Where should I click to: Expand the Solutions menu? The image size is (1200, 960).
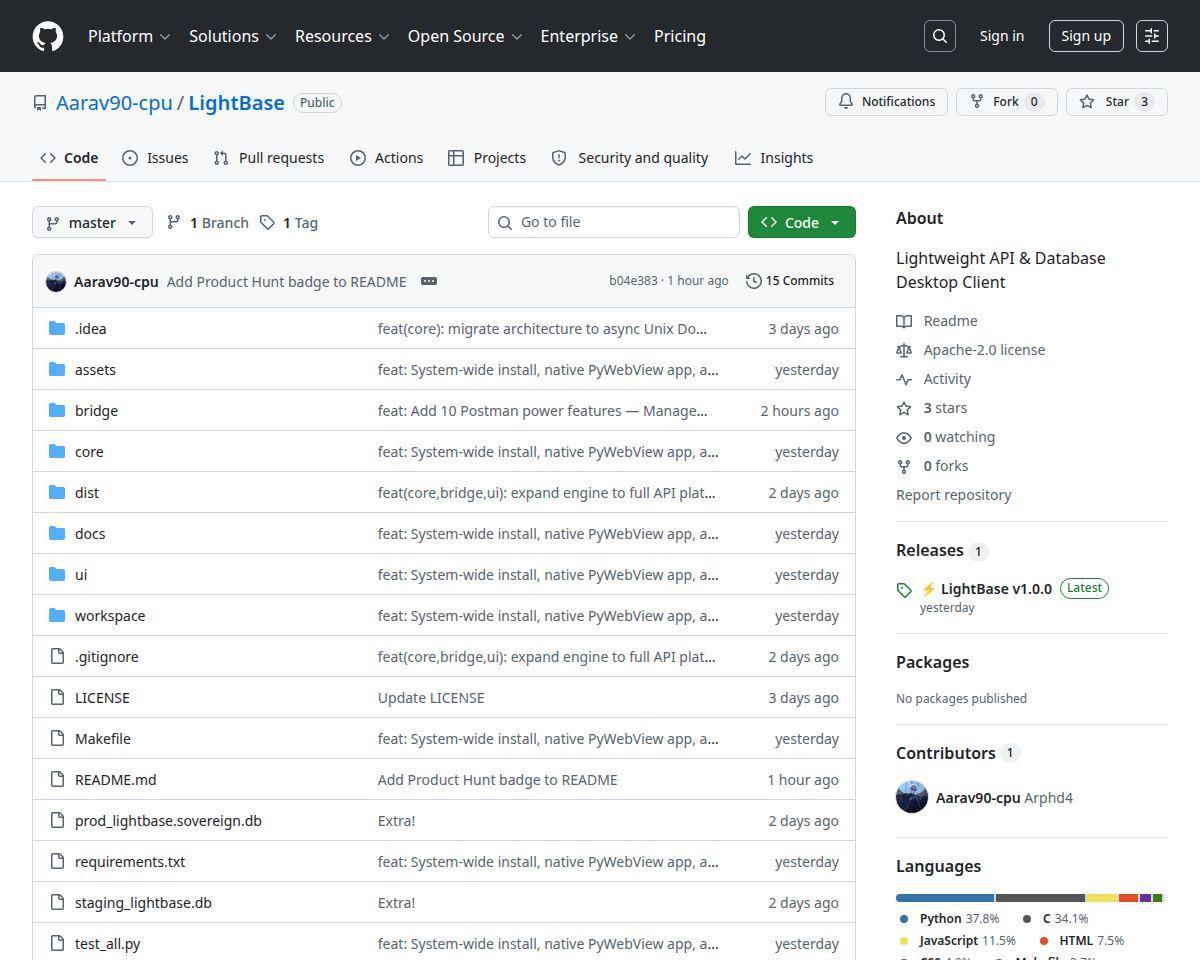coord(232,36)
